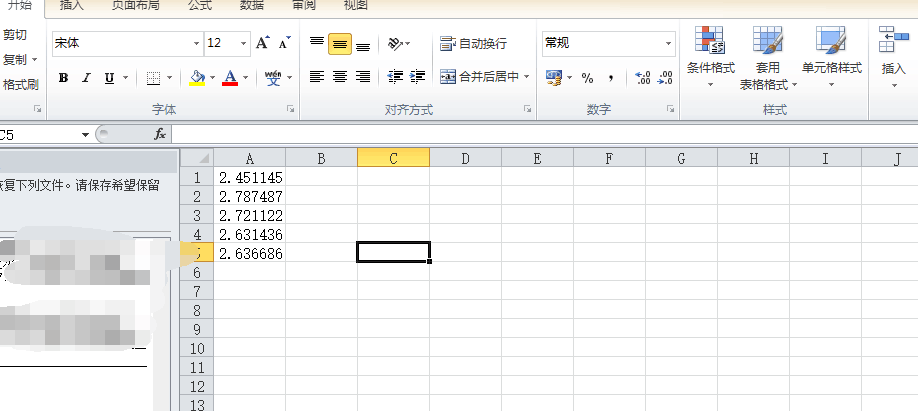Open font name dropdown 宋体

197,43
